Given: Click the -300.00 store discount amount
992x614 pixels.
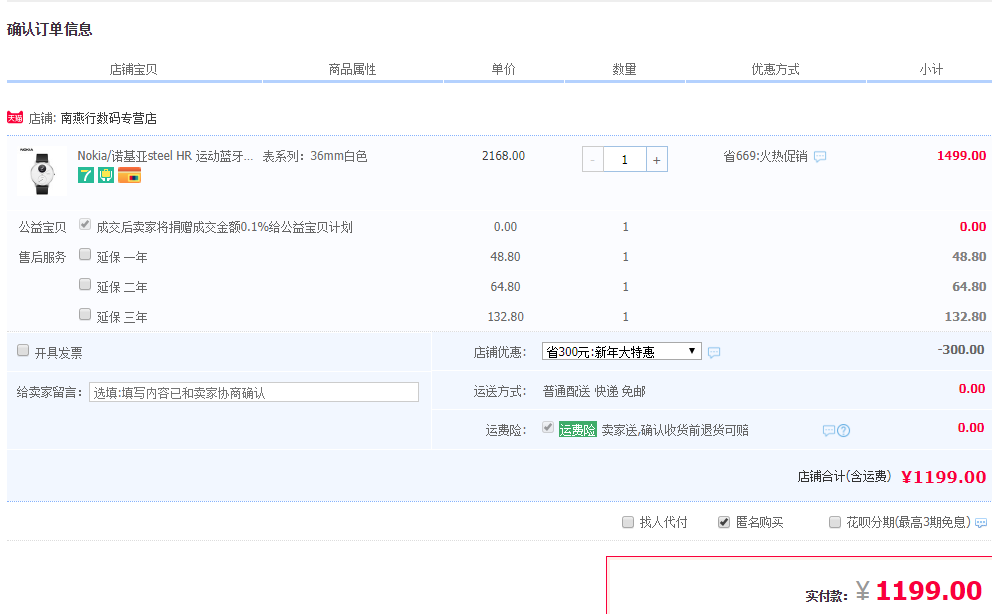Looking at the screenshot, I should (961, 350).
